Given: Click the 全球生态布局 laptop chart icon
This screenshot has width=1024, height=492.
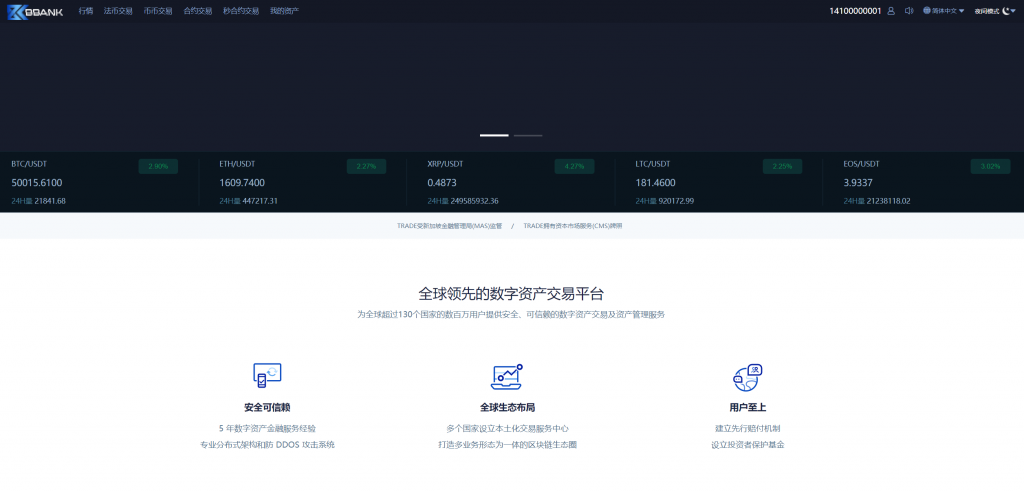Looking at the screenshot, I should tap(507, 376).
